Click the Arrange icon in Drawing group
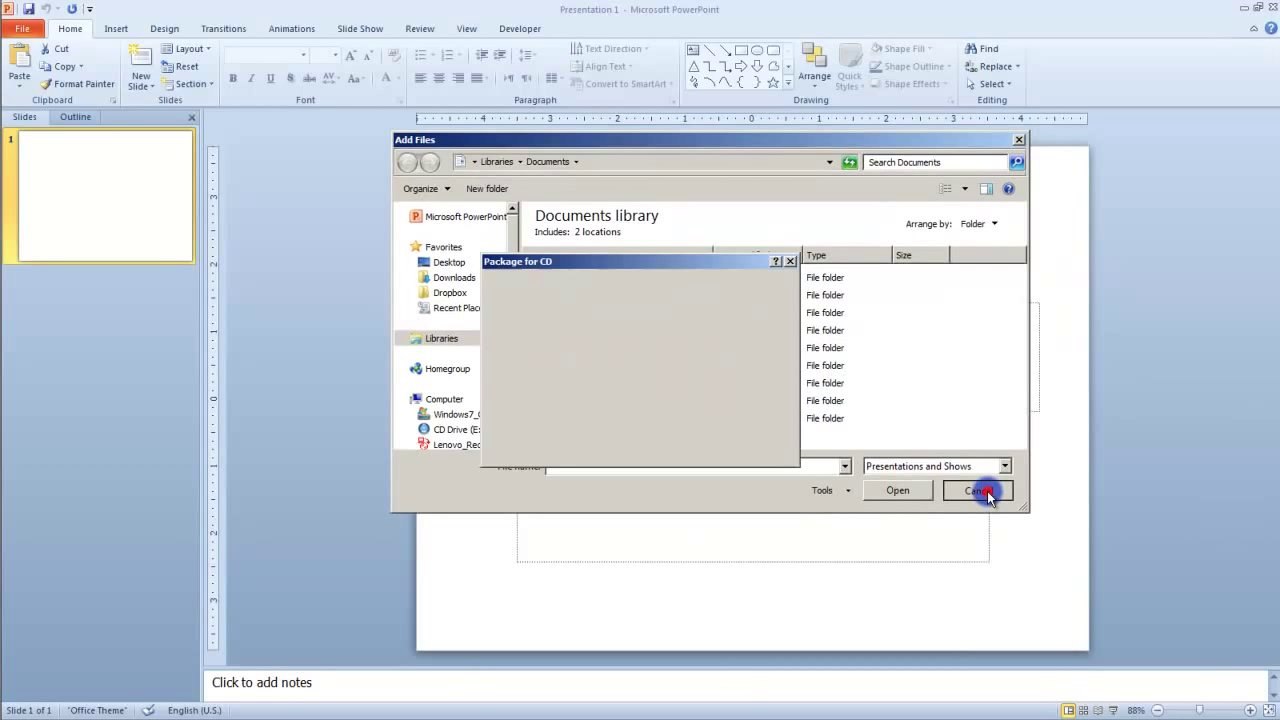The height and width of the screenshot is (720, 1280). pos(814,57)
